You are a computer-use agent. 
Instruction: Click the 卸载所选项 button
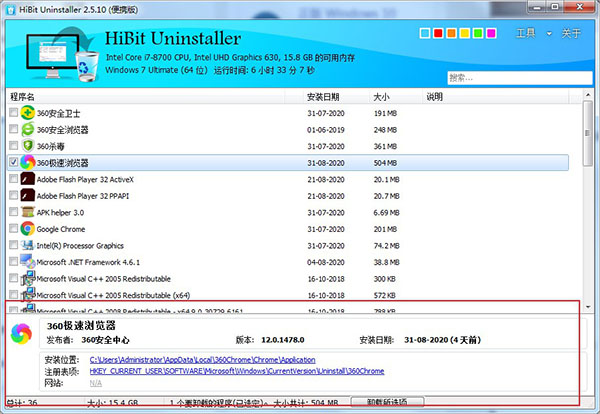[387, 402]
